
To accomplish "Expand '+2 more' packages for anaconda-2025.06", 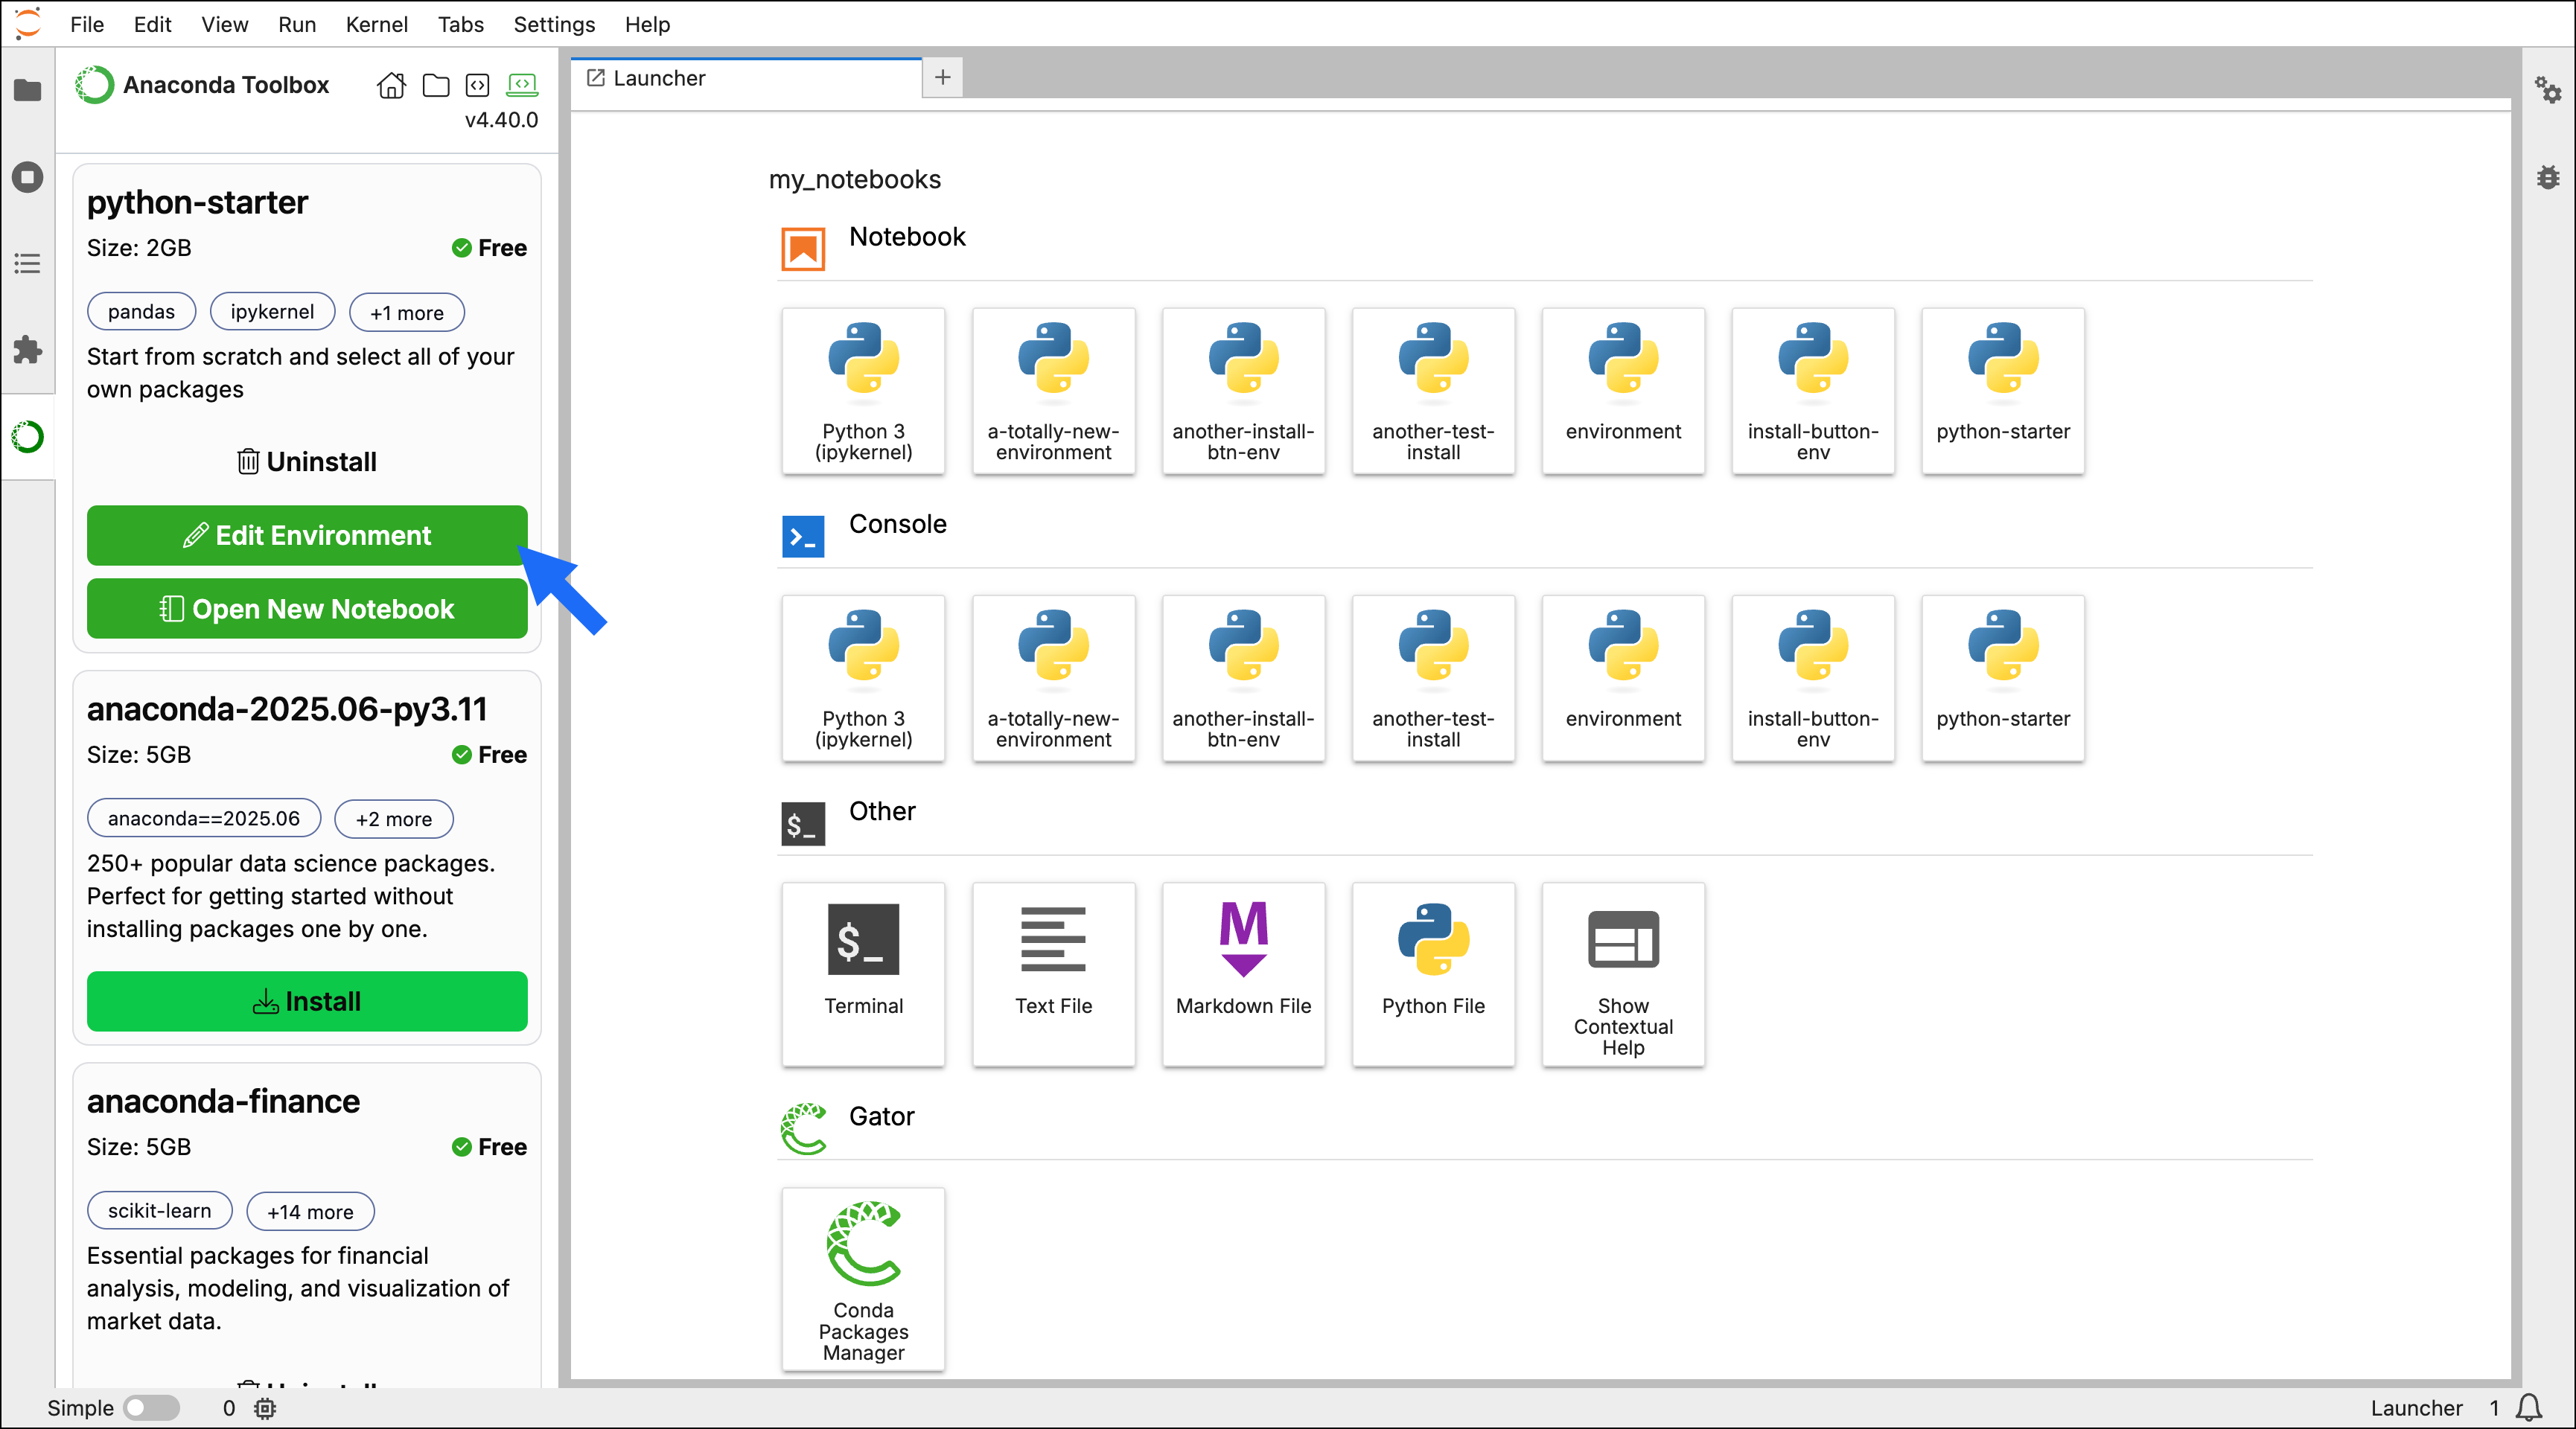I will 393,818.
